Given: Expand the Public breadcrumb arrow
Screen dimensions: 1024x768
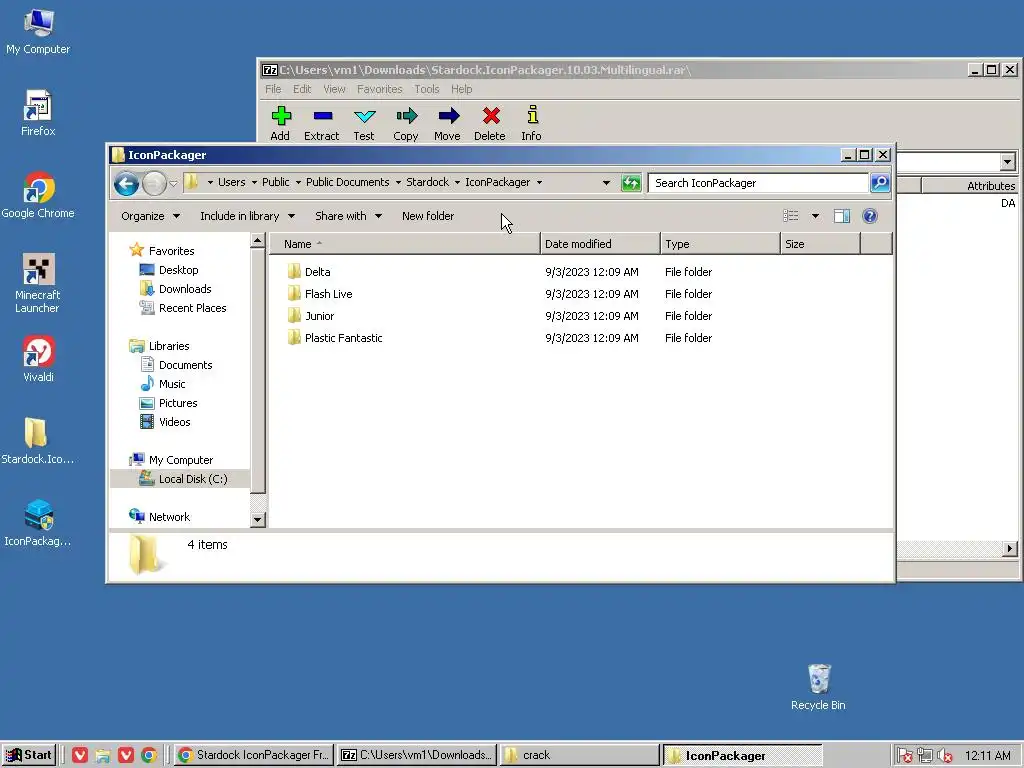Looking at the screenshot, I should pyautogui.click(x=298, y=183).
